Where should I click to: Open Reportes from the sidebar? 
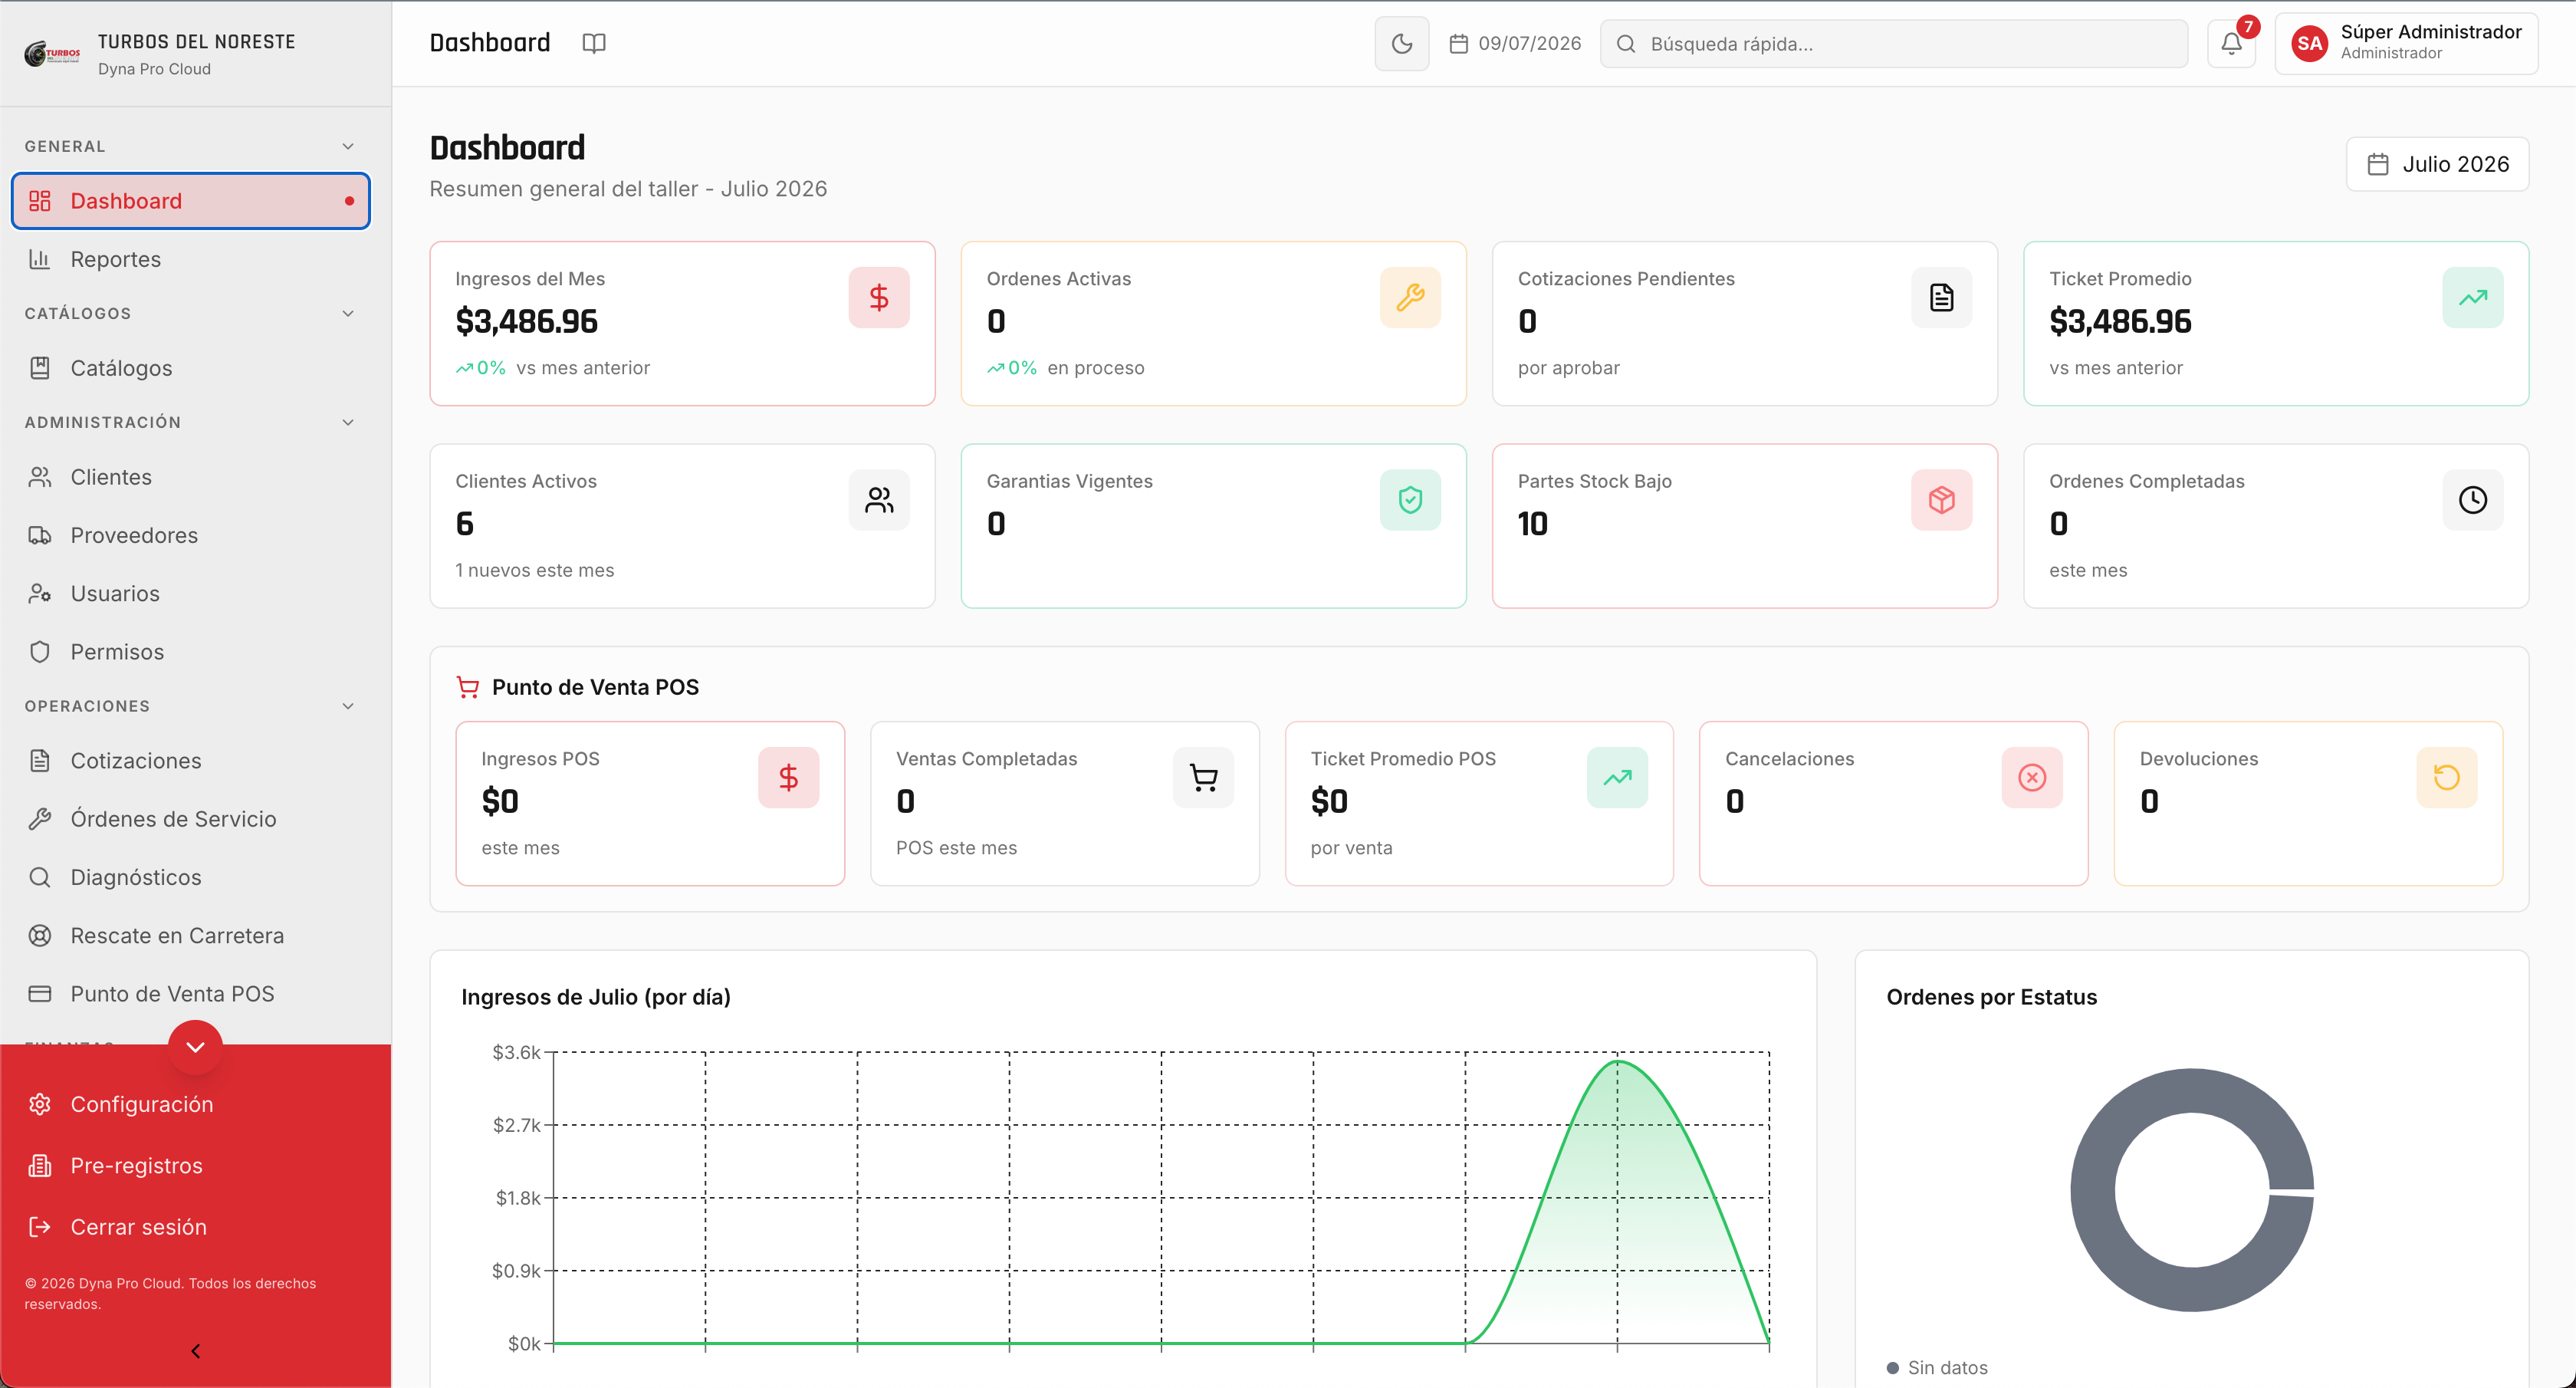point(191,259)
